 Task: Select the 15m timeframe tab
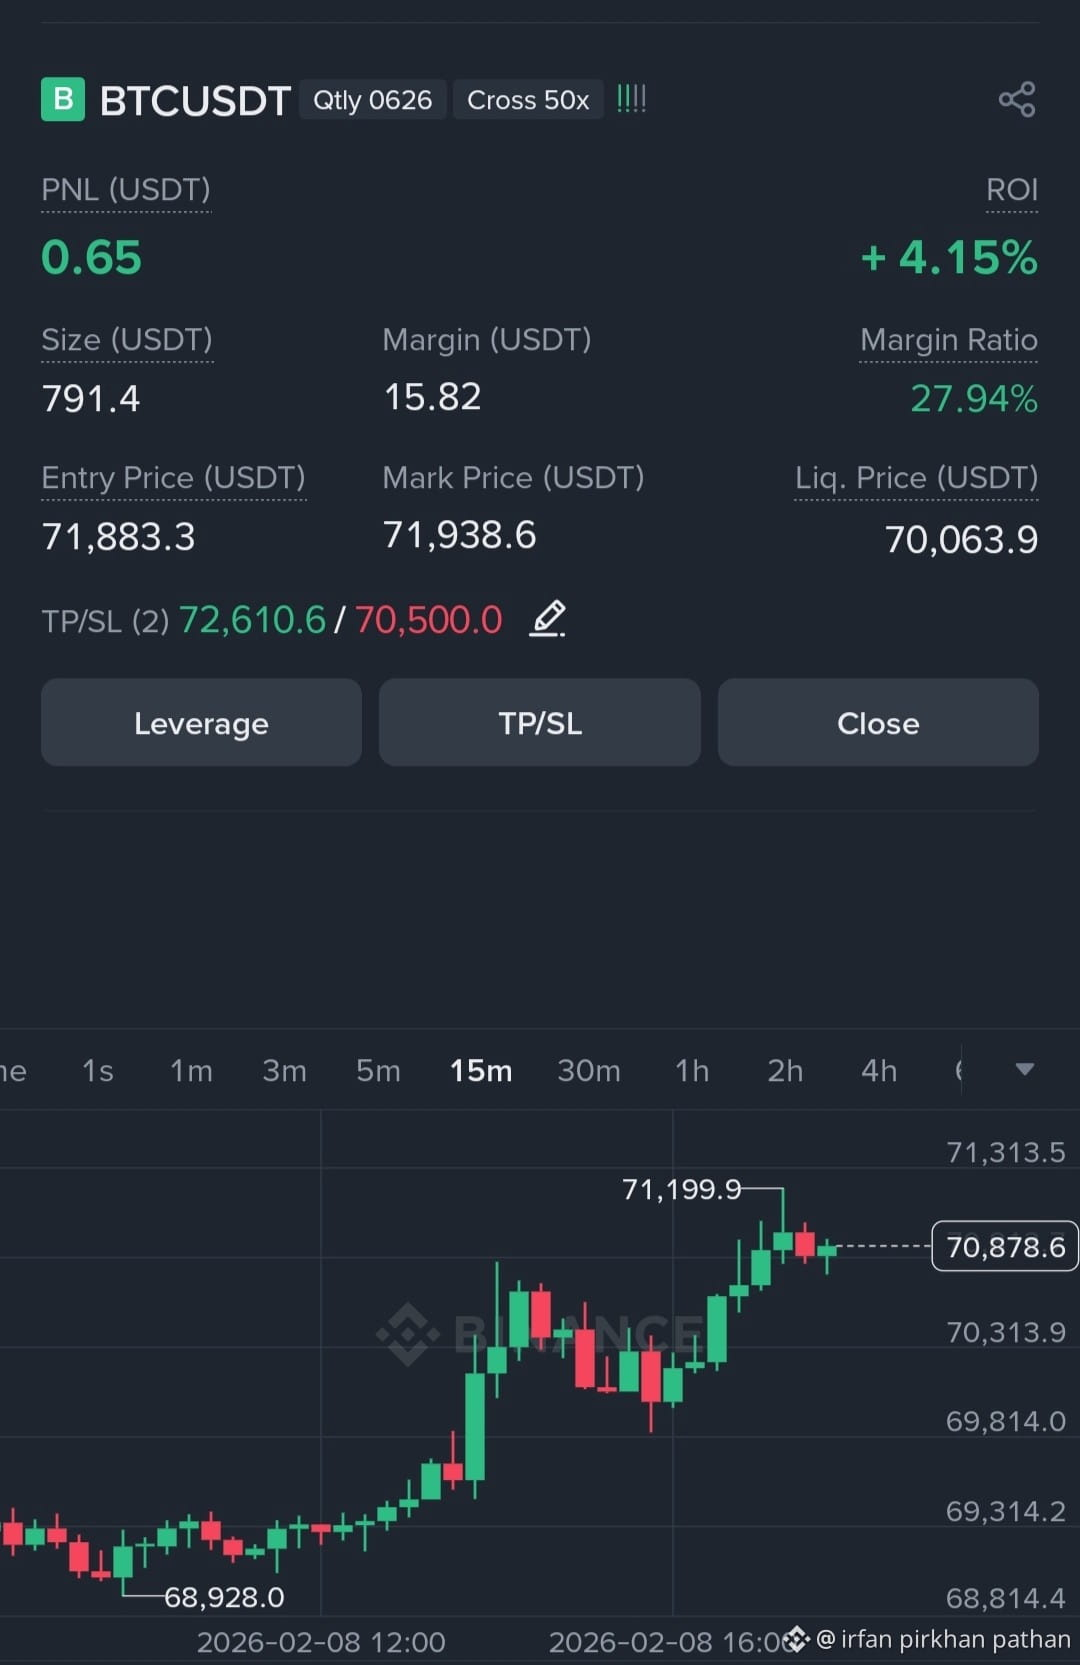click(x=481, y=1071)
